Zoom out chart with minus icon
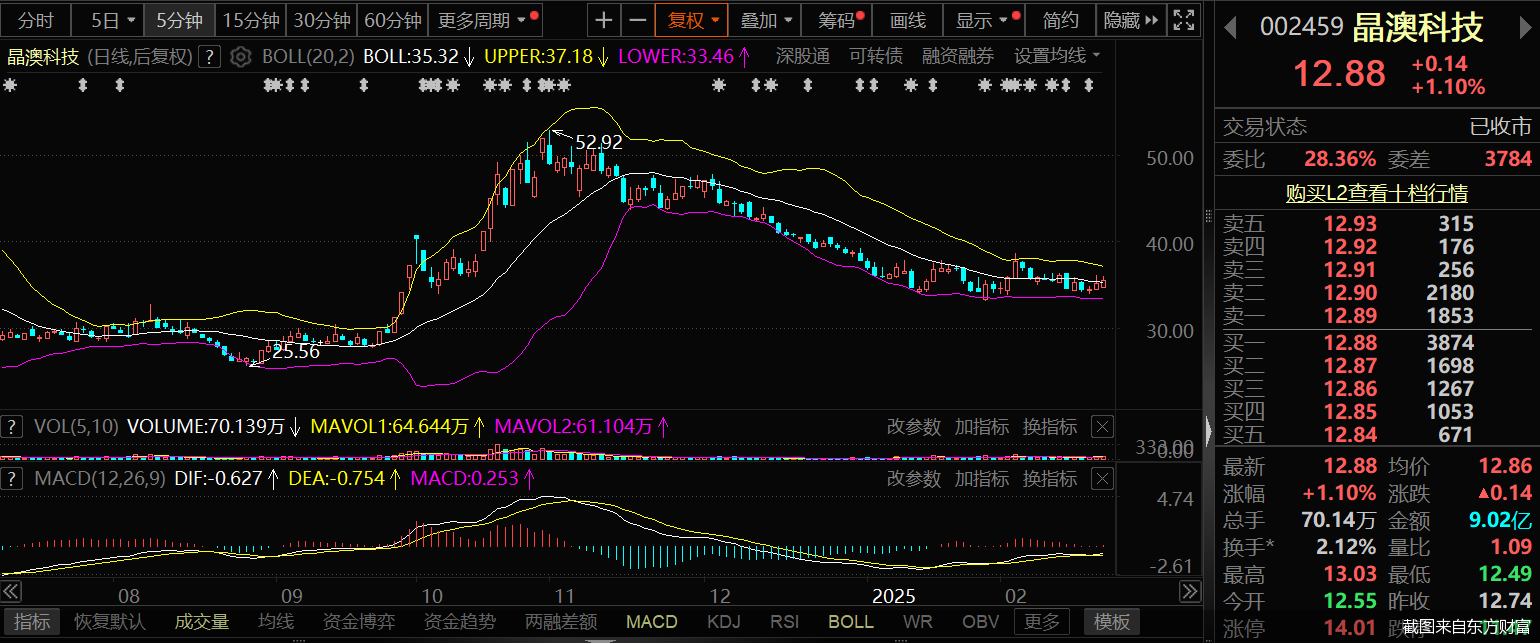1540x643 pixels. pyautogui.click(x=636, y=20)
